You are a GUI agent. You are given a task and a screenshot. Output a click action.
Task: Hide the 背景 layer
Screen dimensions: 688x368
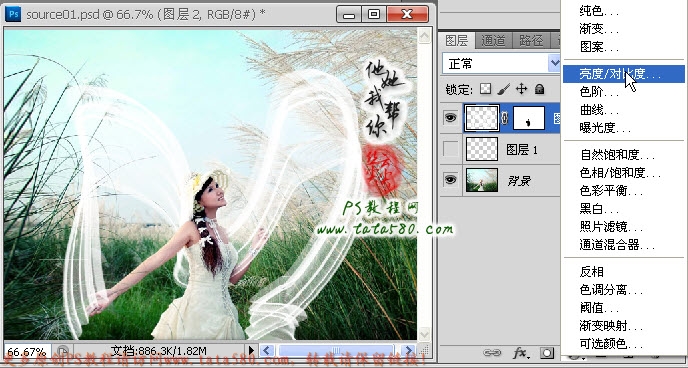451,179
